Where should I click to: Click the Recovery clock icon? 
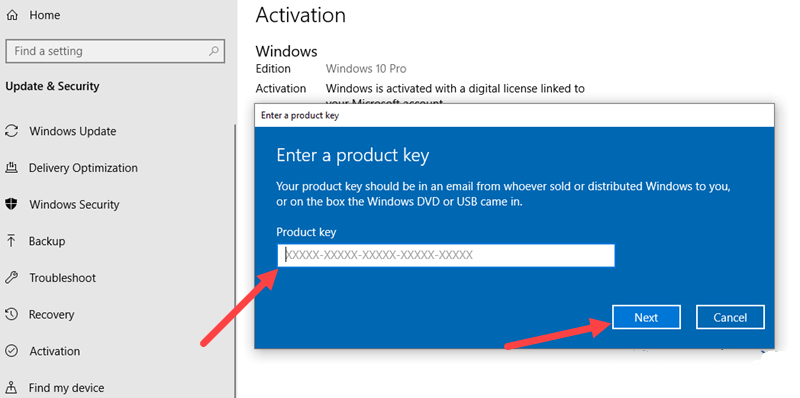coord(11,314)
